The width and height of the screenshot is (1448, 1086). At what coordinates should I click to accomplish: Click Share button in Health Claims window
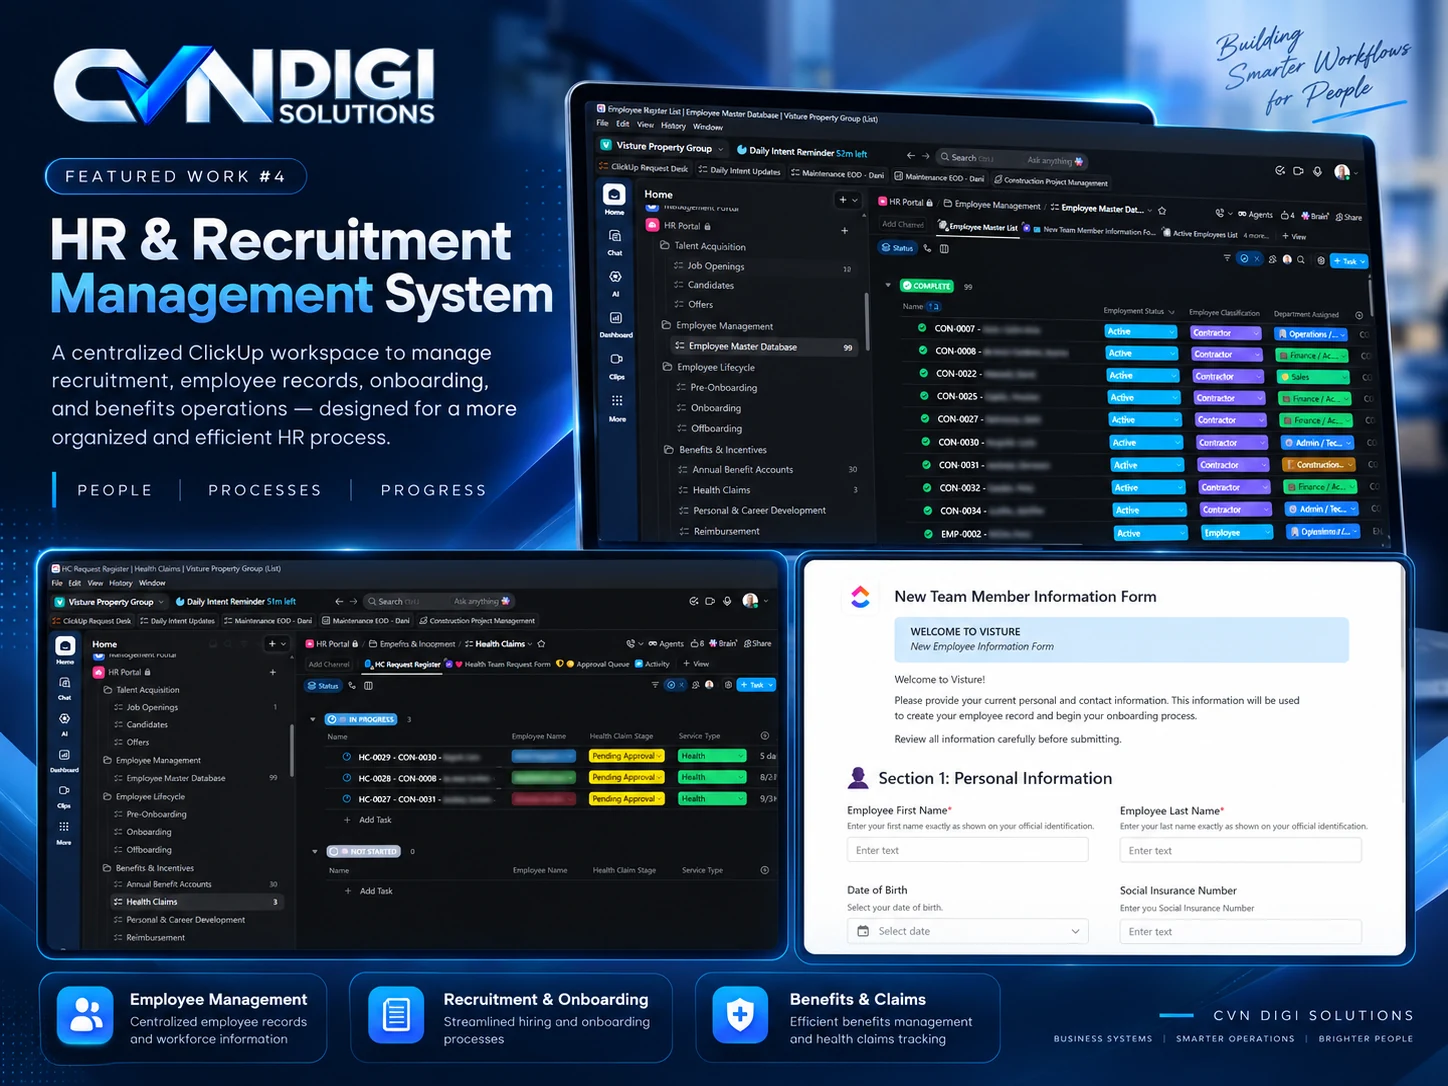[758, 644]
